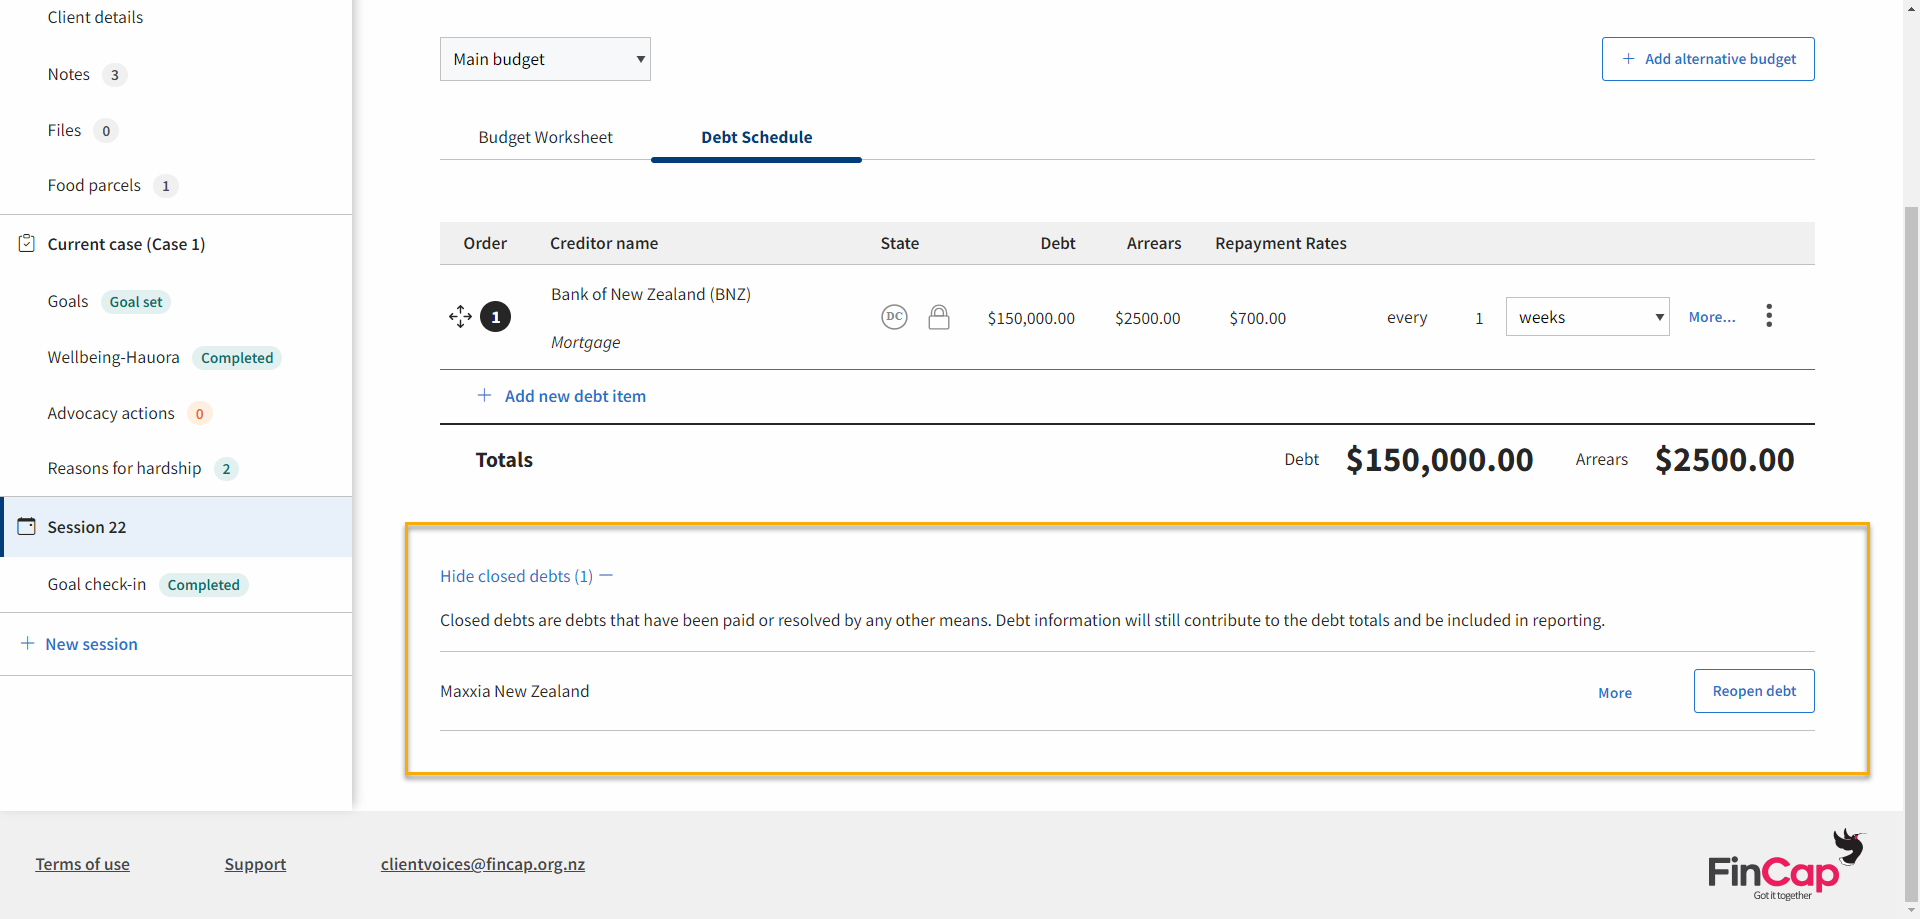Click the Reasons for hardship count badge 2
The width and height of the screenshot is (1920, 919).
coord(226,469)
